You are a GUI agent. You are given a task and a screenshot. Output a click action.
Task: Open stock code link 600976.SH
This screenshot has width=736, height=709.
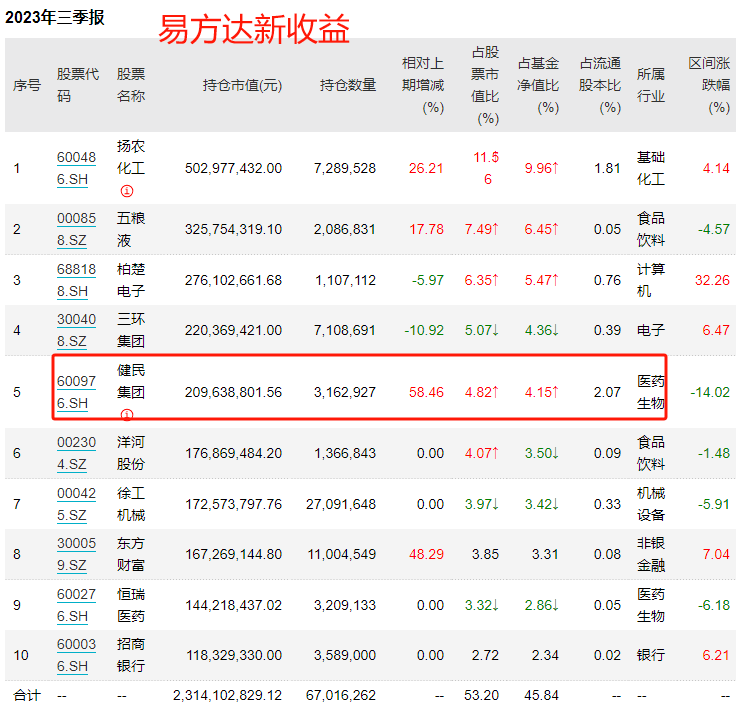(76, 393)
